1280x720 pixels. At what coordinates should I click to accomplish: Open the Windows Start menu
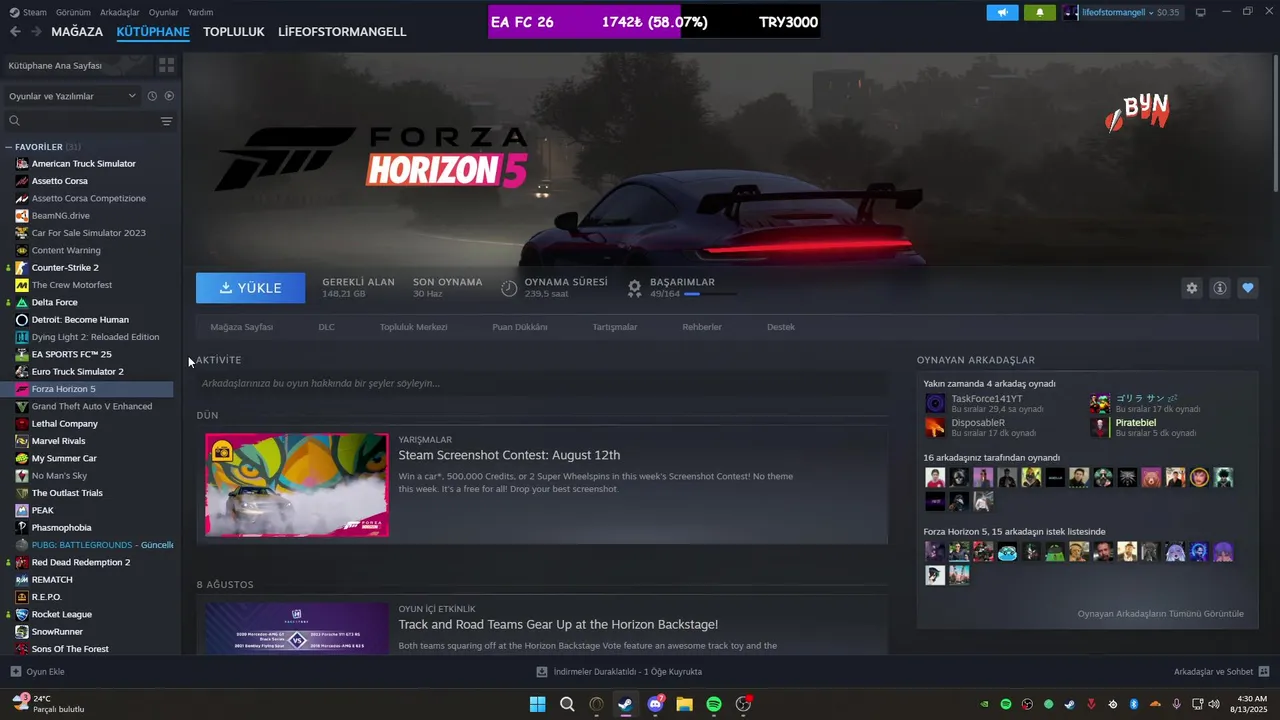coord(537,704)
